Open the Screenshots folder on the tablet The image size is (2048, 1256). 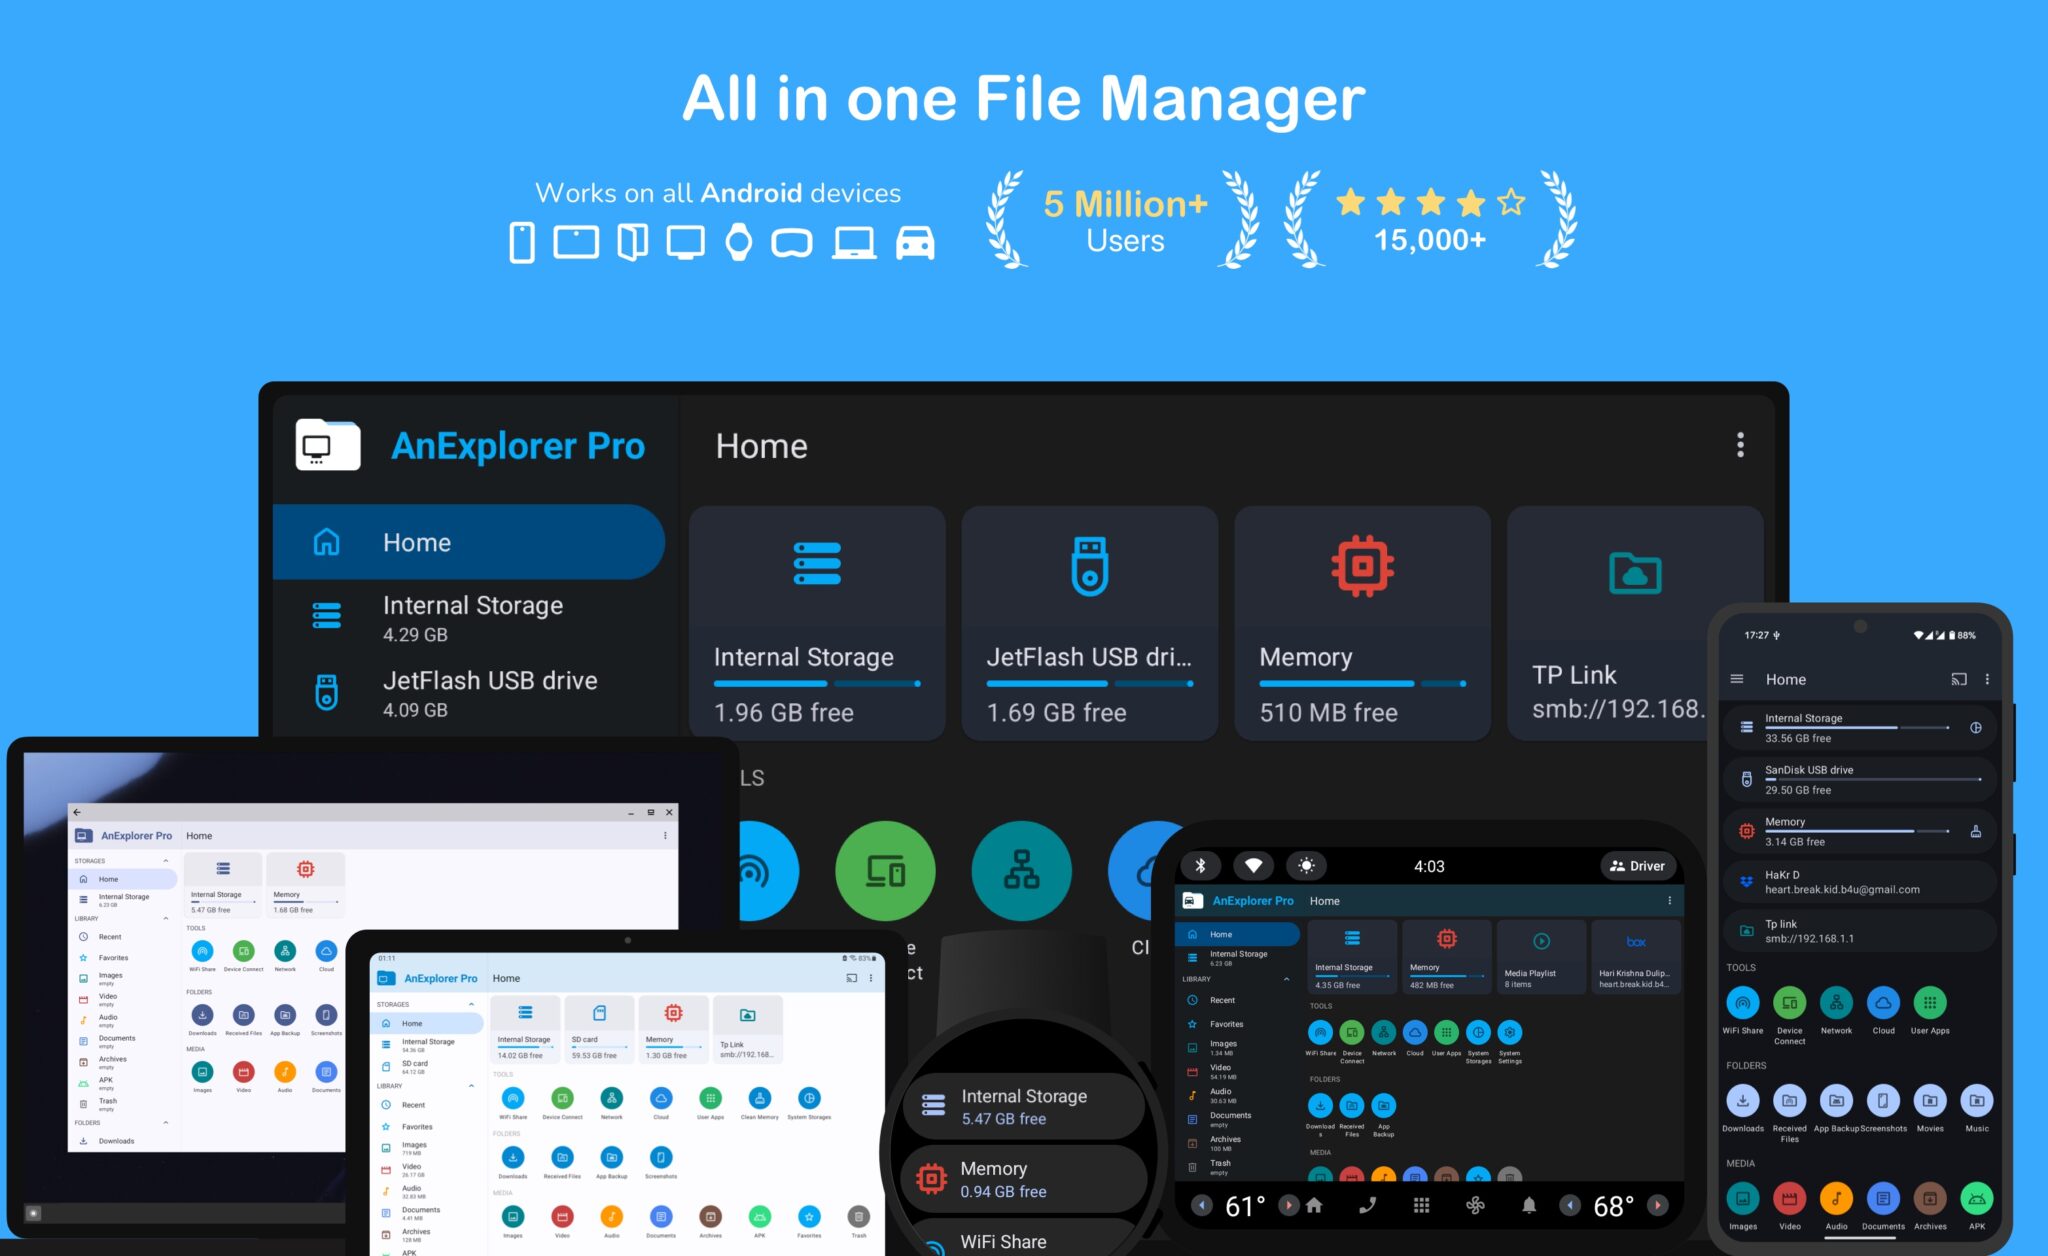(660, 1158)
